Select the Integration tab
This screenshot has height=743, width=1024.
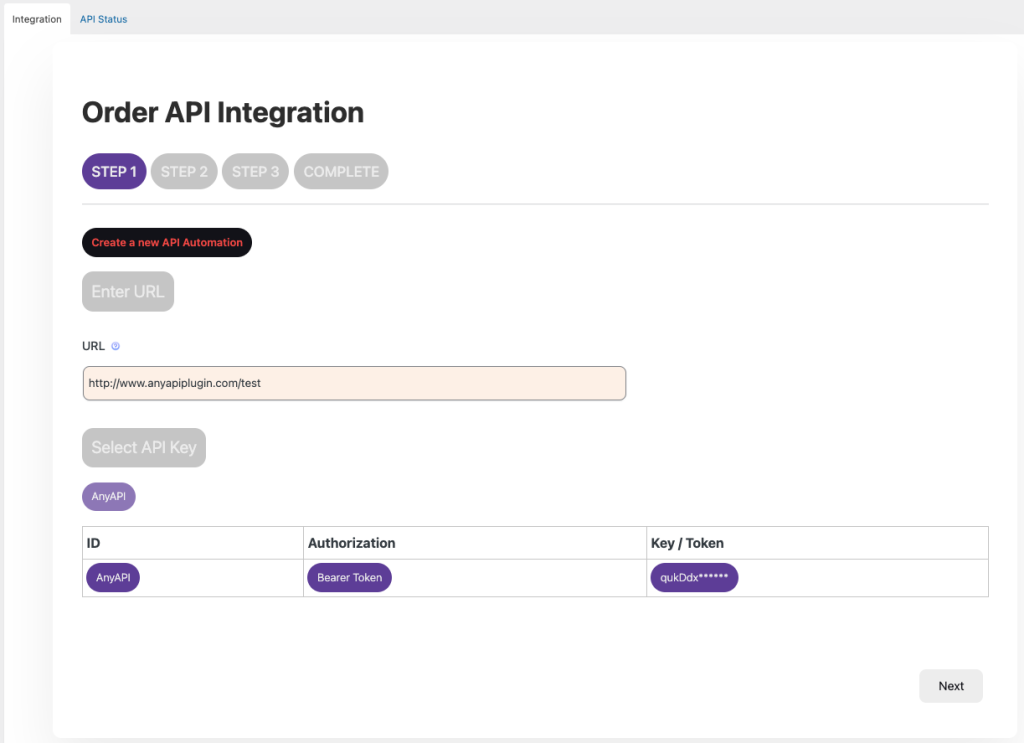coord(37,19)
